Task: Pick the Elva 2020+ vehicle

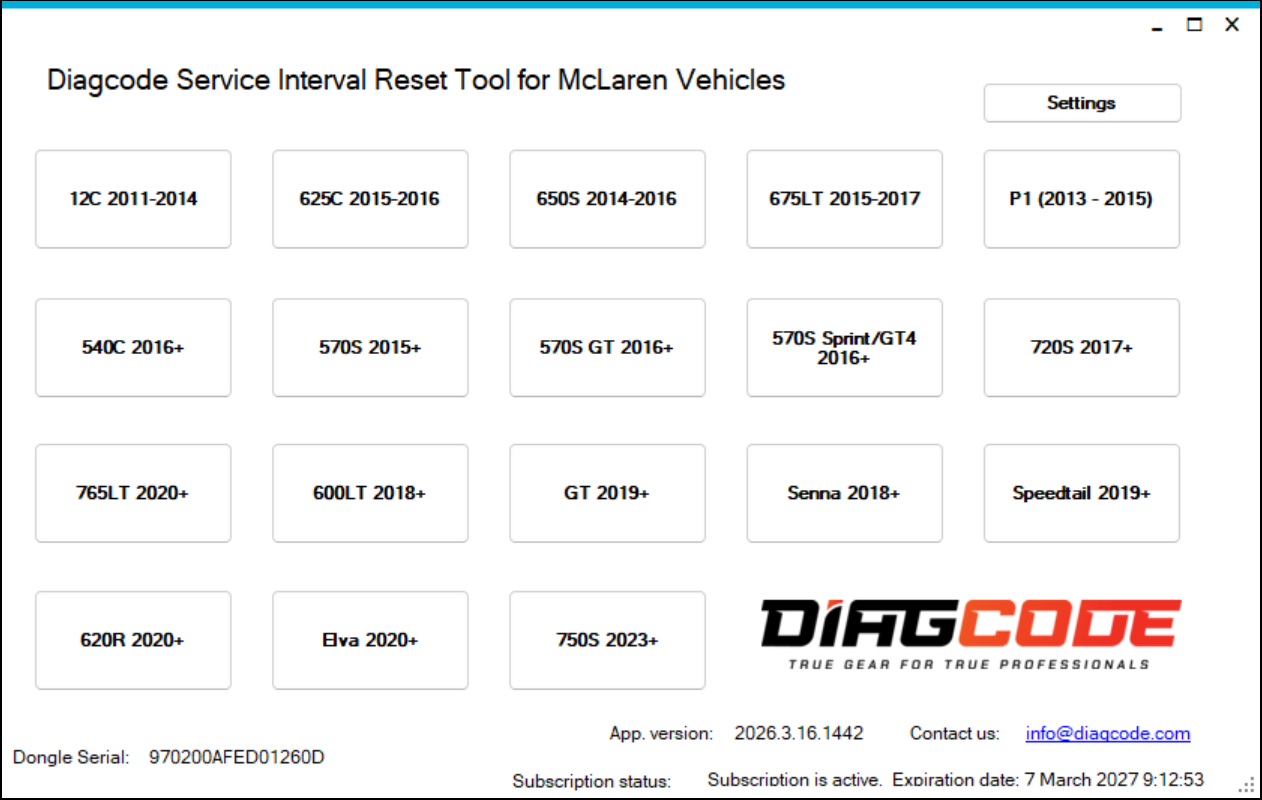Action: point(370,640)
